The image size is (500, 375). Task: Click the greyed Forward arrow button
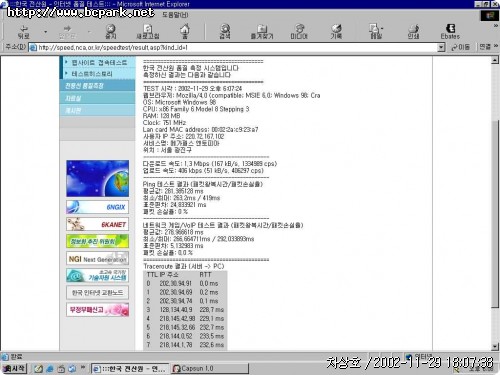coord(67,32)
